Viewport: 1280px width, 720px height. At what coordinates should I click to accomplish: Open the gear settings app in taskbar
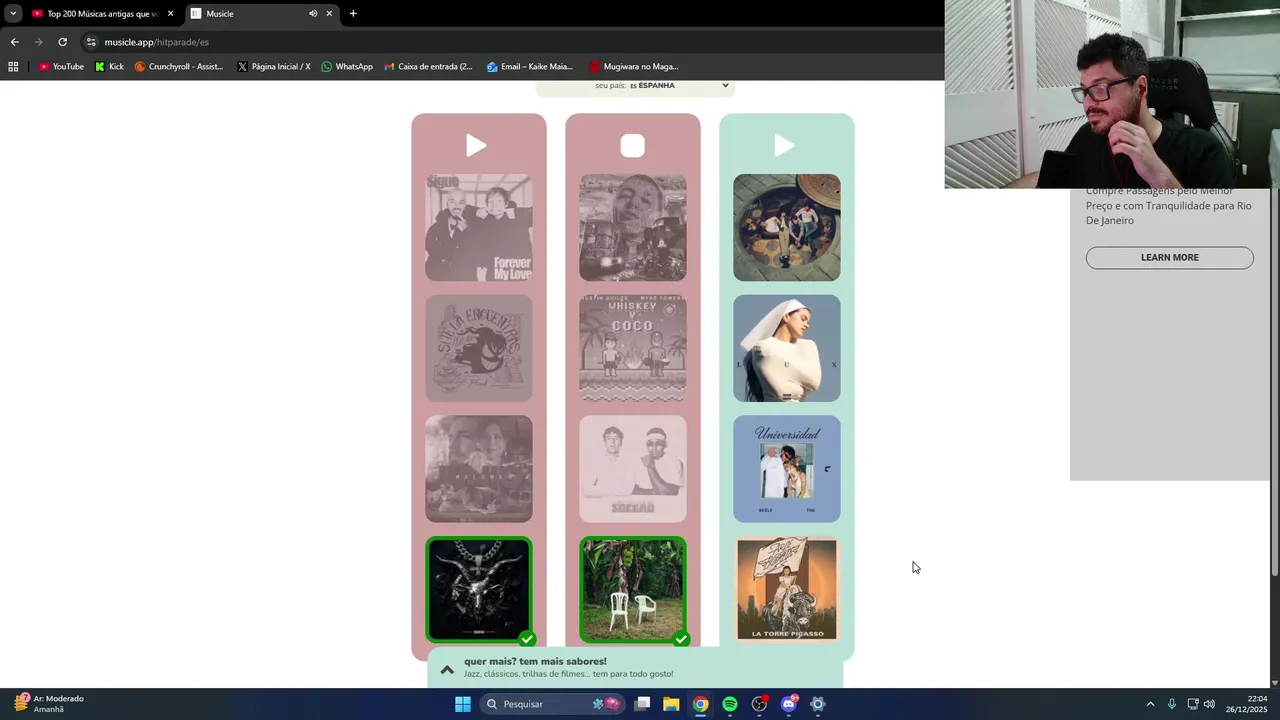pyautogui.click(x=818, y=704)
